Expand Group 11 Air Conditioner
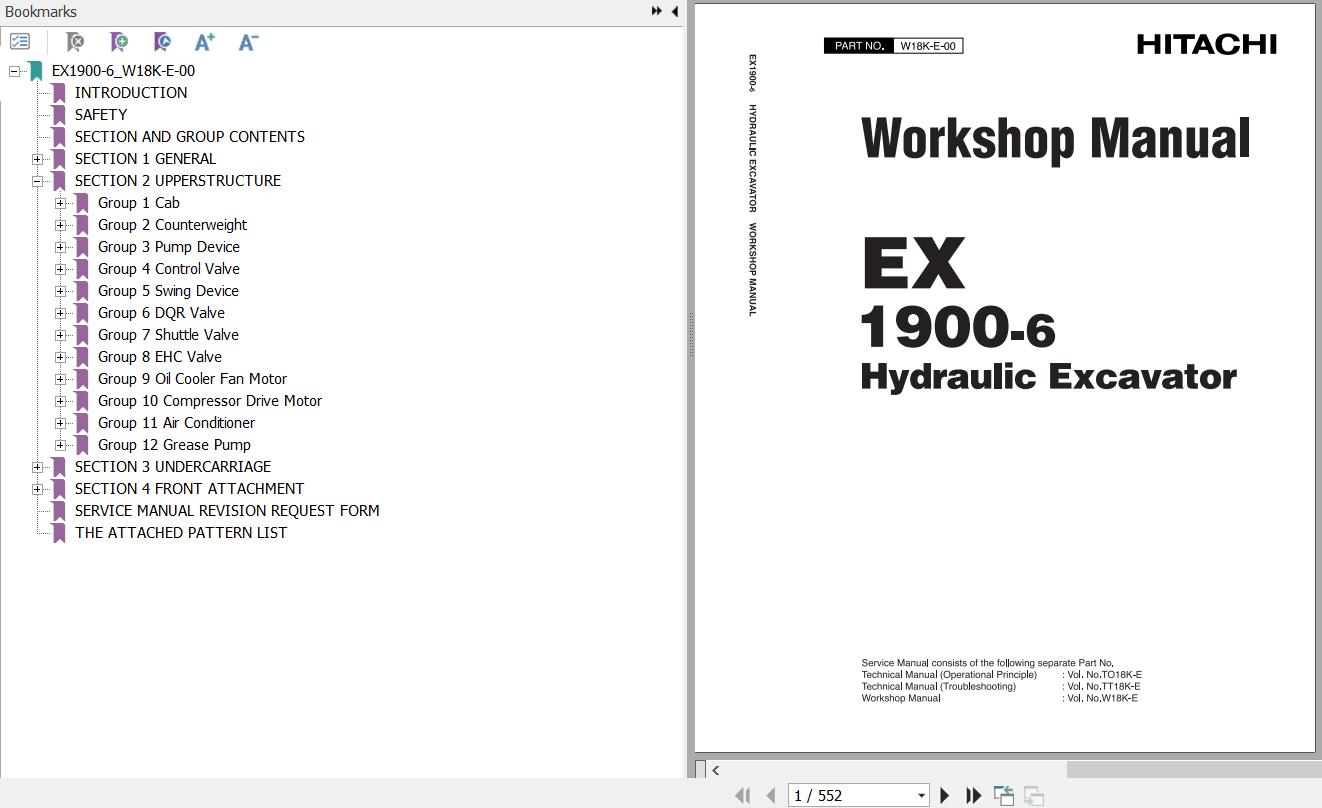Image resolution: width=1322 pixels, height=808 pixels. [x=60, y=423]
